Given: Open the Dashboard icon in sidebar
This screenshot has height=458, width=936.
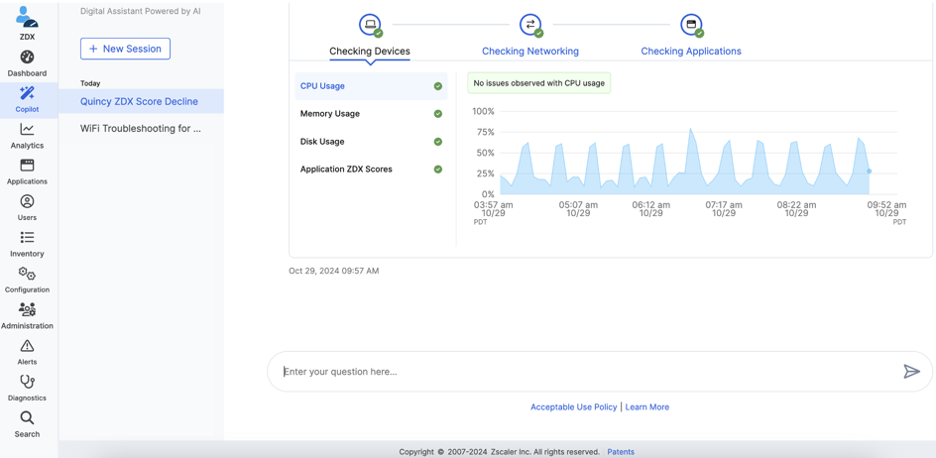Looking at the screenshot, I should (27, 58).
